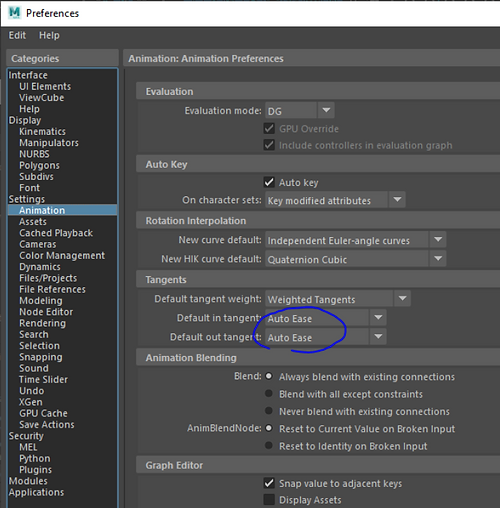This screenshot has height=508, width=500.
Task: Open the New HIK curve default dropdown
Action: pyautogui.click(x=356, y=259)
